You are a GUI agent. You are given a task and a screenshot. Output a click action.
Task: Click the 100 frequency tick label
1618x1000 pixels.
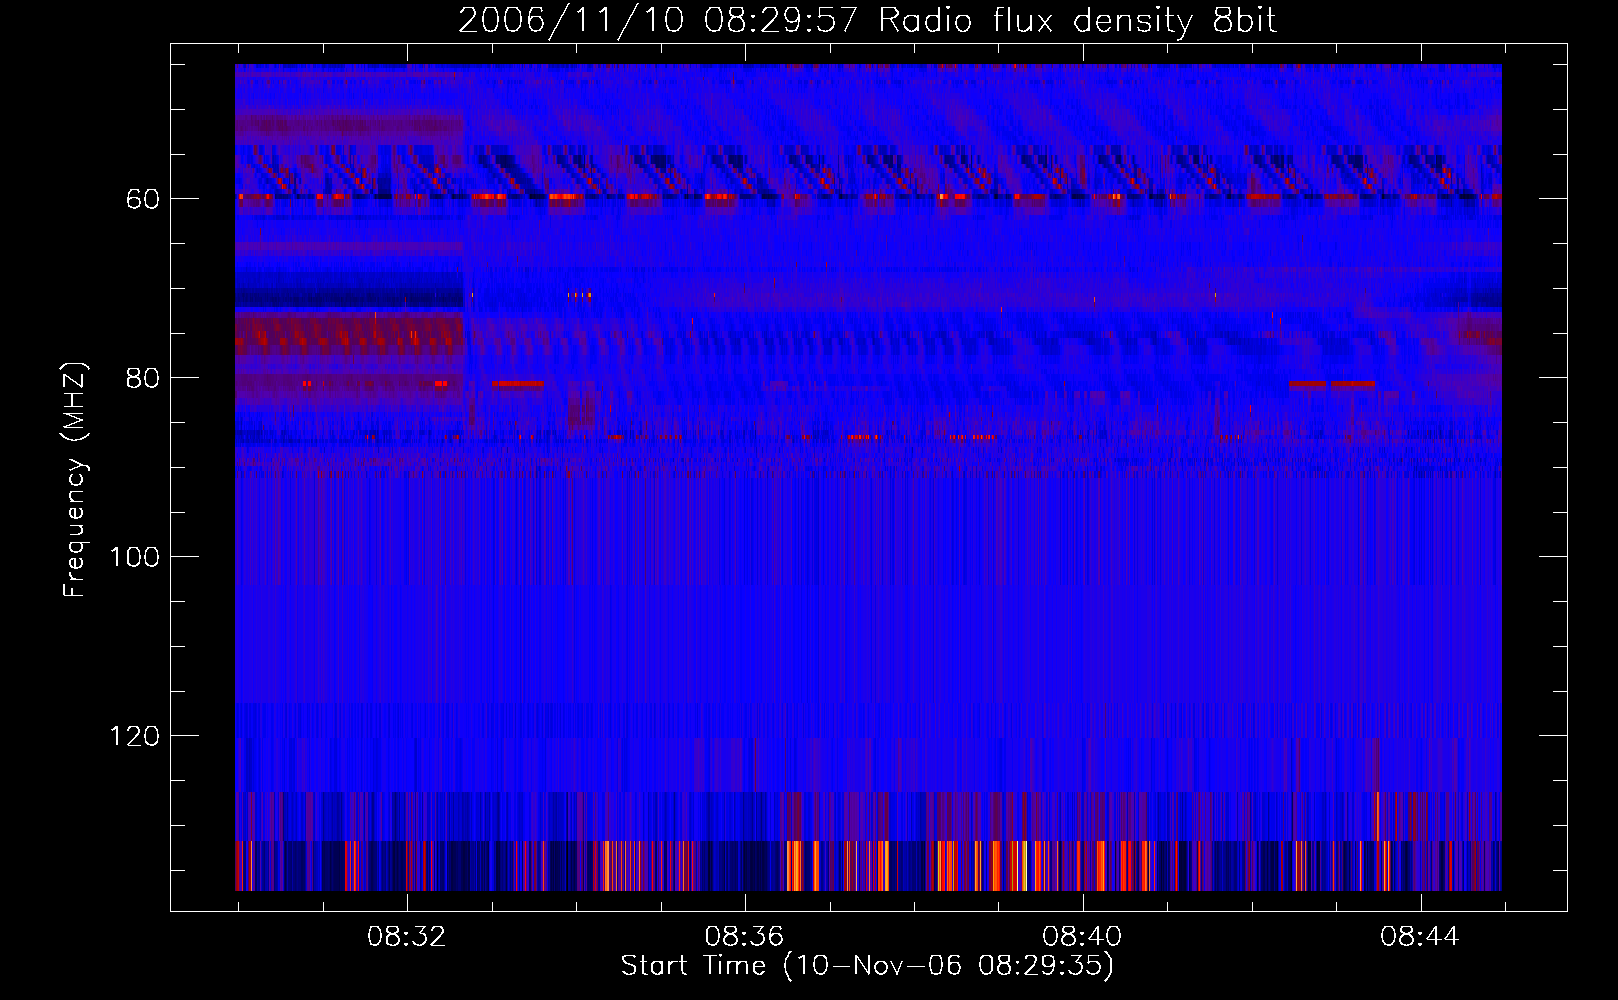pos(134,557)
